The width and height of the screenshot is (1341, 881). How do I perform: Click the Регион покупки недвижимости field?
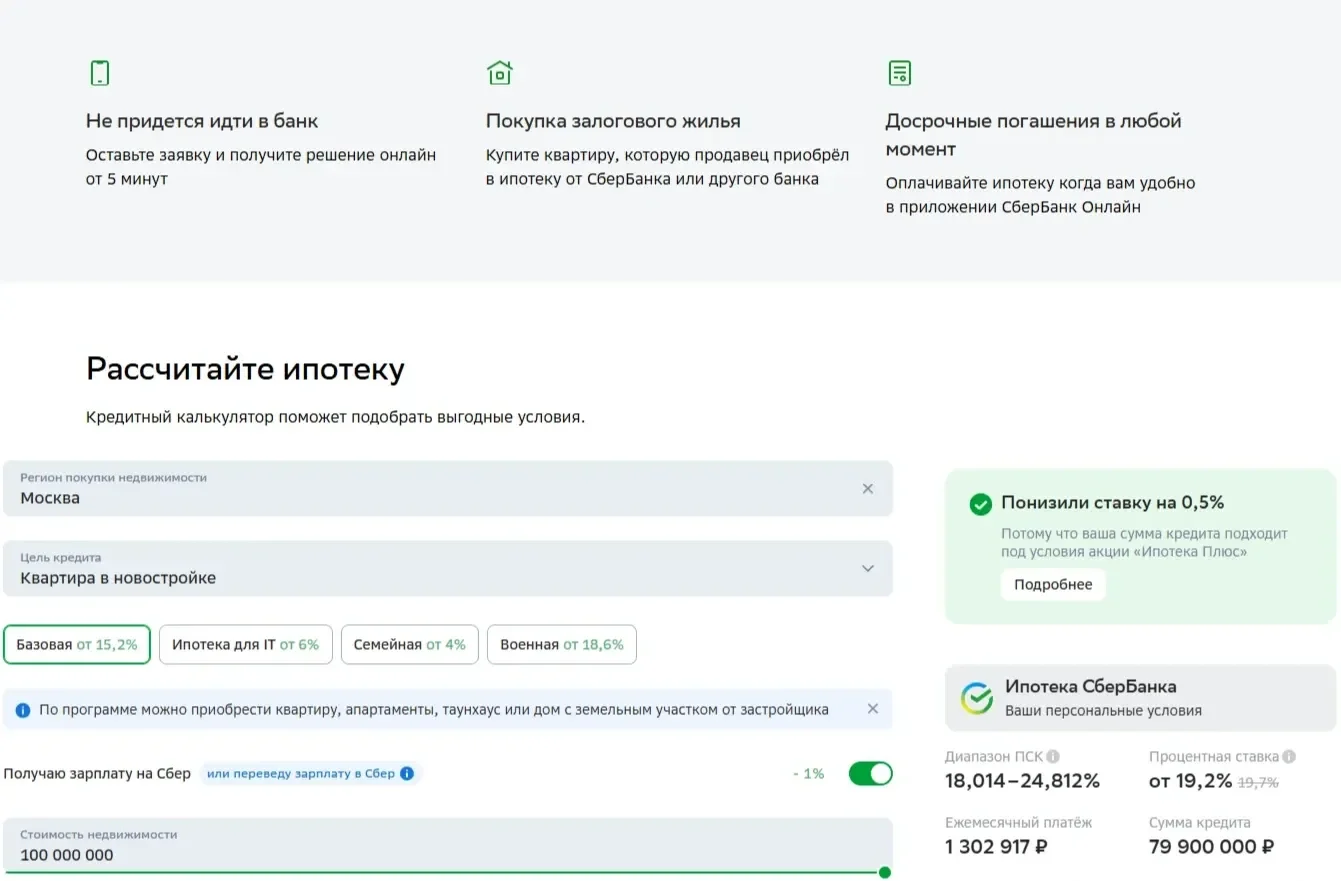[x=448, y=489]
